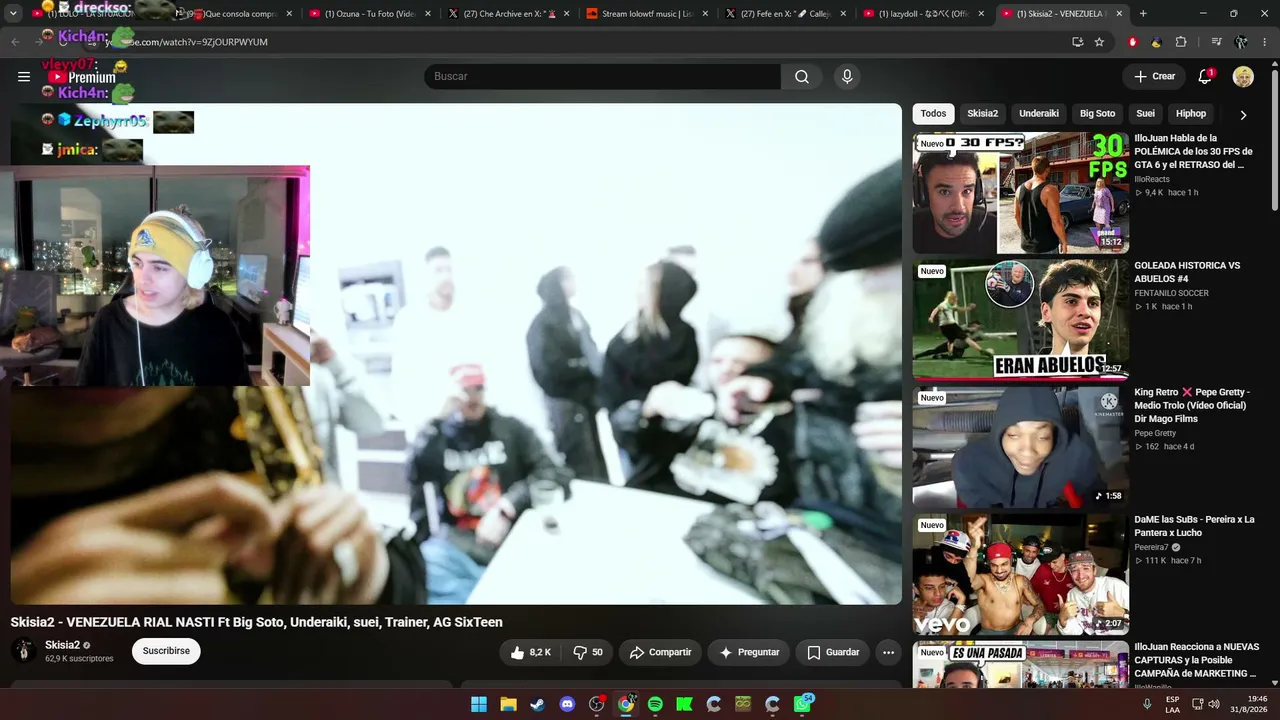Select the Underaiki filter chip
This screenshot has height=720, width=1280.
[1039, 114]
